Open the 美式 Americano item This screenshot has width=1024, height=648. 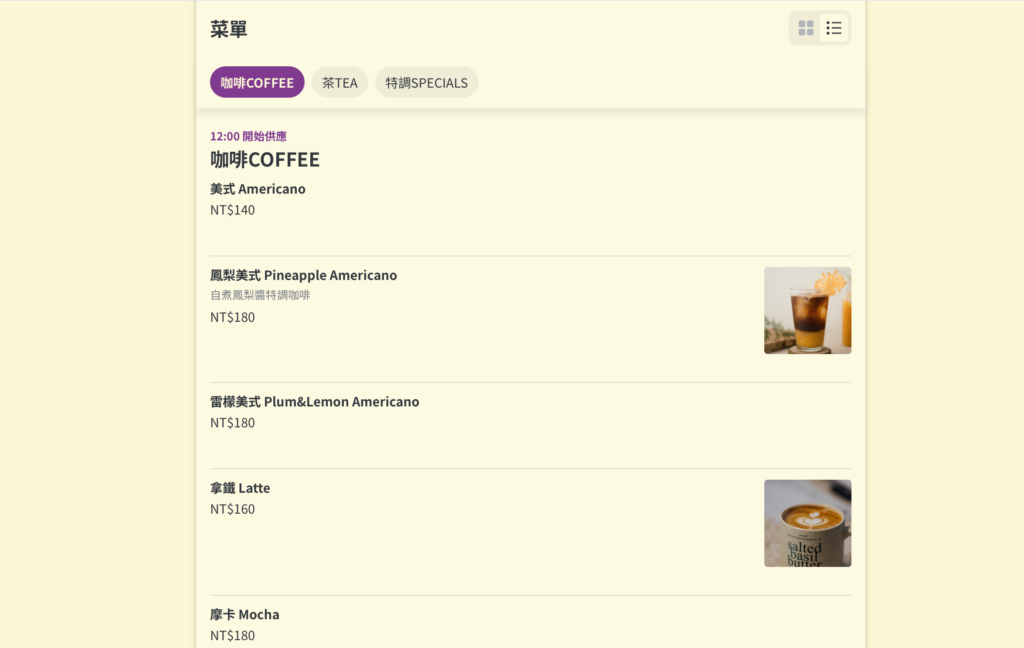[530, 213]
